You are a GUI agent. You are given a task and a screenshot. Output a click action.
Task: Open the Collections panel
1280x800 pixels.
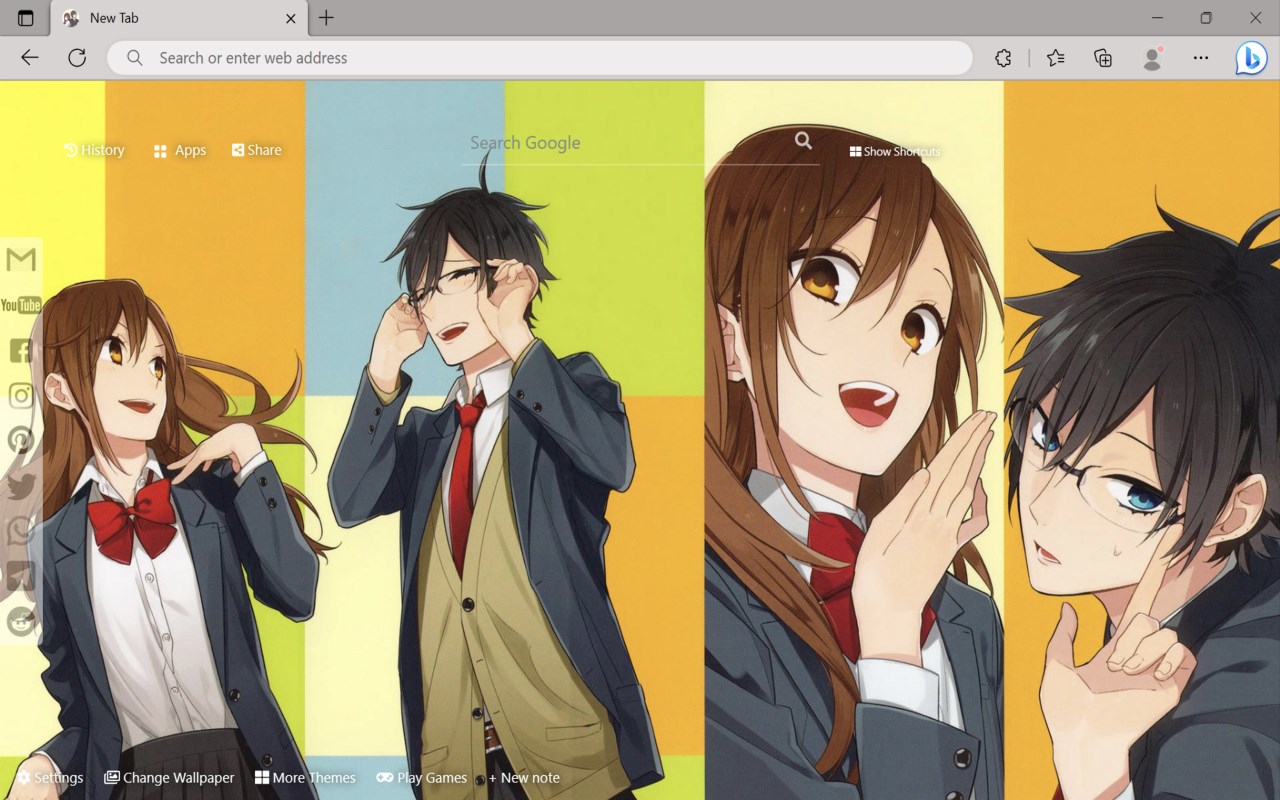[1103, 58]
